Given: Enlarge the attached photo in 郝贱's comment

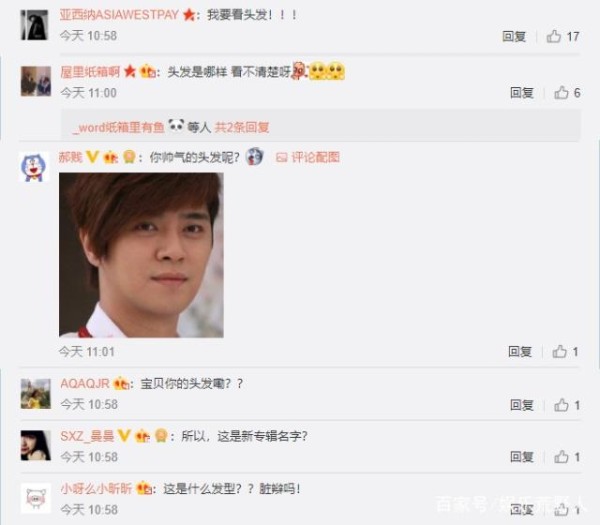Looking at the screenshot, I should pyautogui.click(x=141, y=255).
